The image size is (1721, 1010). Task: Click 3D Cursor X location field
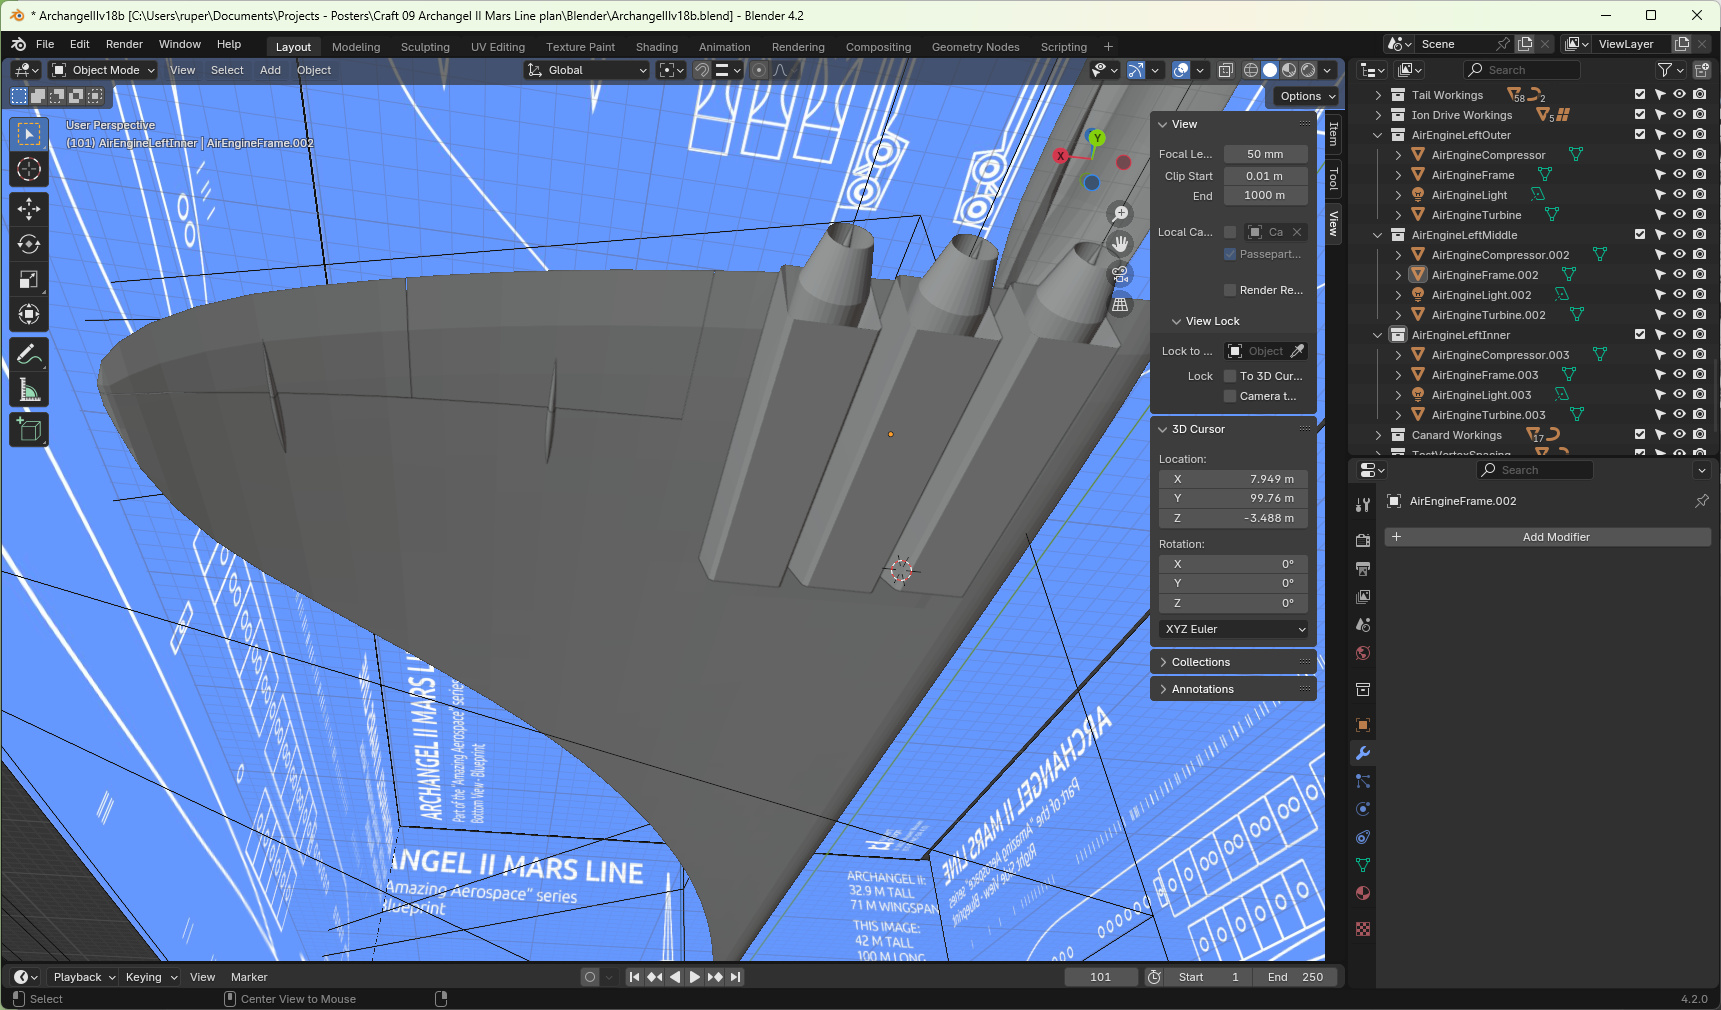coord(1233,479)
